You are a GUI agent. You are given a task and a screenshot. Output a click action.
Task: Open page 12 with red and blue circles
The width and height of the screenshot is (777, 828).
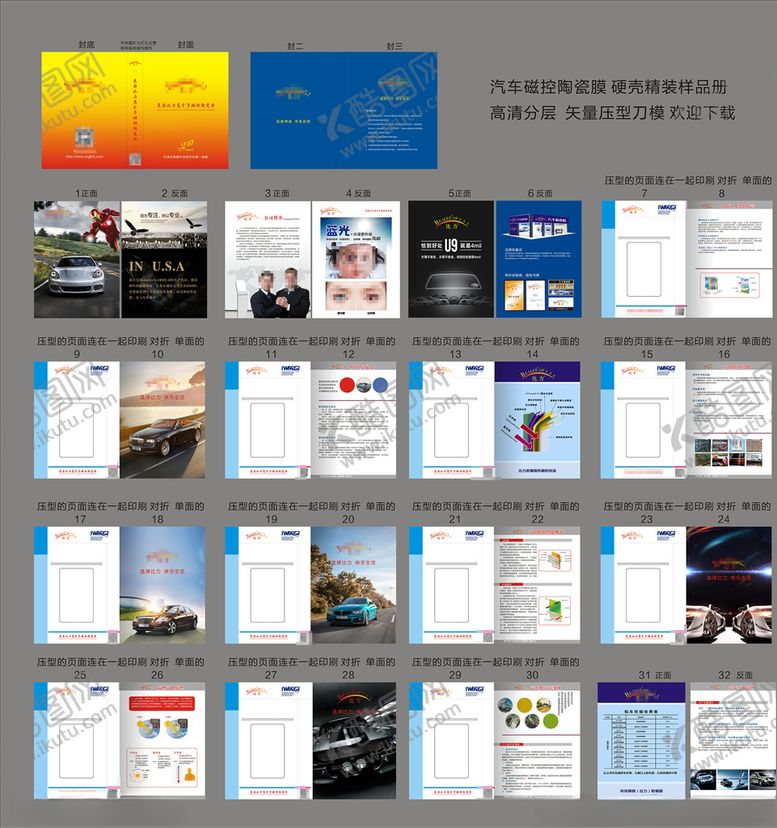click(x=354, y=420)
